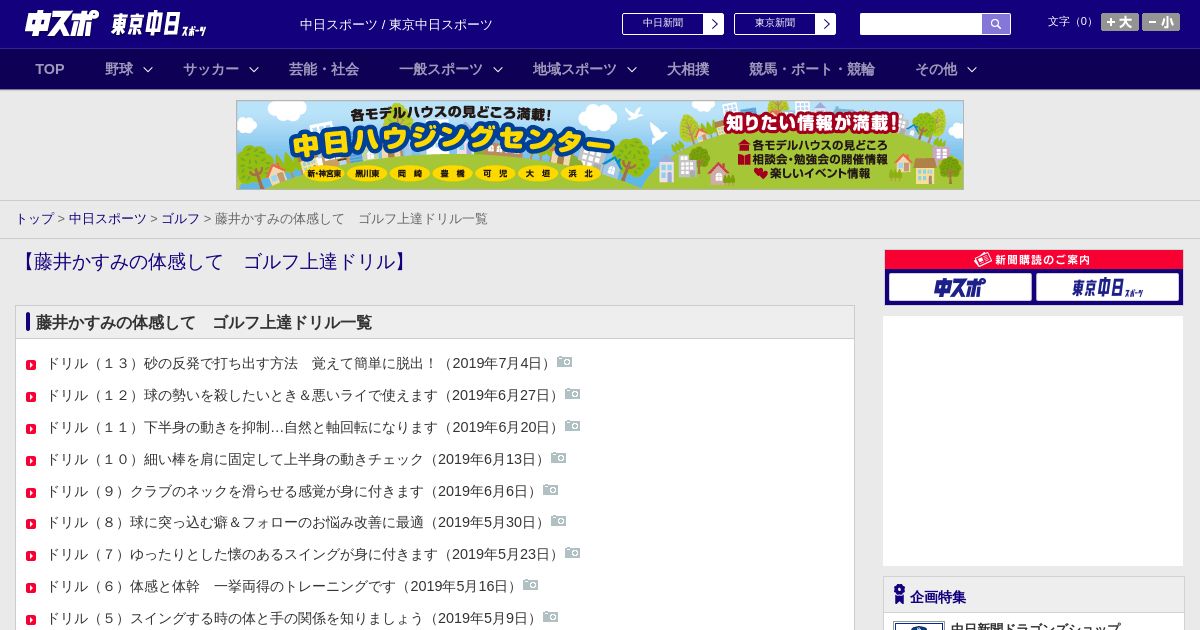
Task: Click the 中日ハウジングセンター banner ad
Action: [x=600, y=145]
